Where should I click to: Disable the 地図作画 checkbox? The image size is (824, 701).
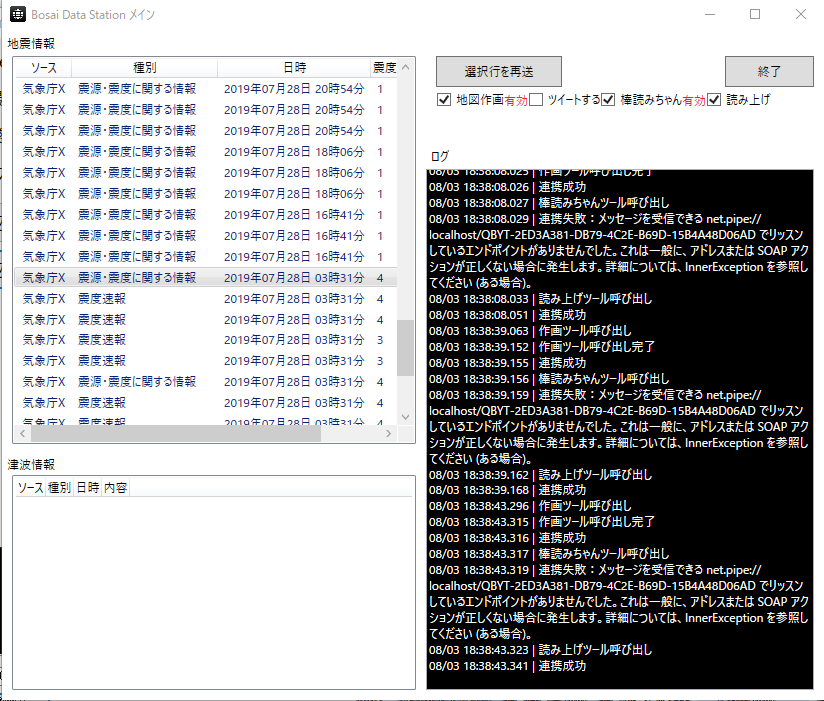click(x=444, y=100)
